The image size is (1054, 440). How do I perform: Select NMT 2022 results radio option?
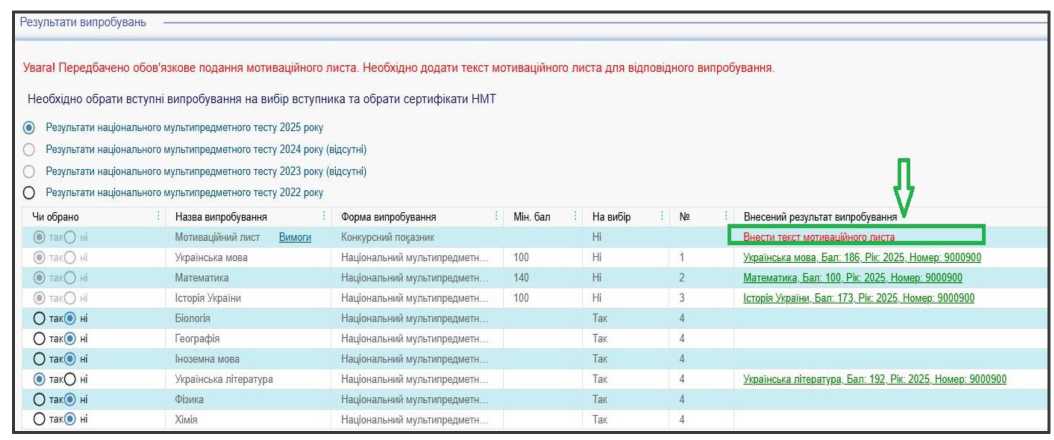coord(29,192)
